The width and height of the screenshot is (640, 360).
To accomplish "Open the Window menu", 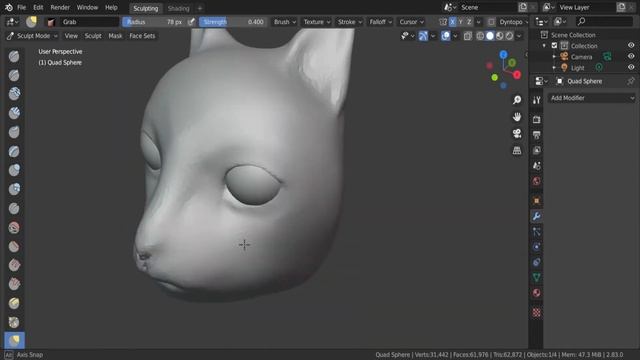I will point(87,7).
